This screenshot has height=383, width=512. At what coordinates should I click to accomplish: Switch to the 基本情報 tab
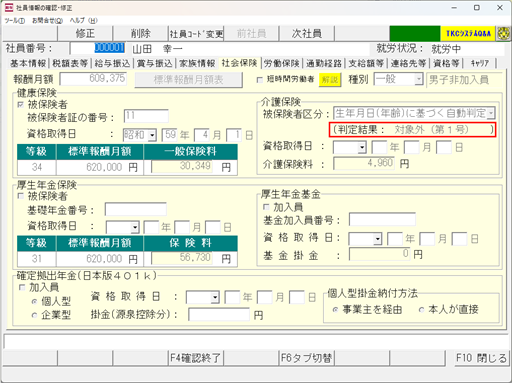pos(28,63)
